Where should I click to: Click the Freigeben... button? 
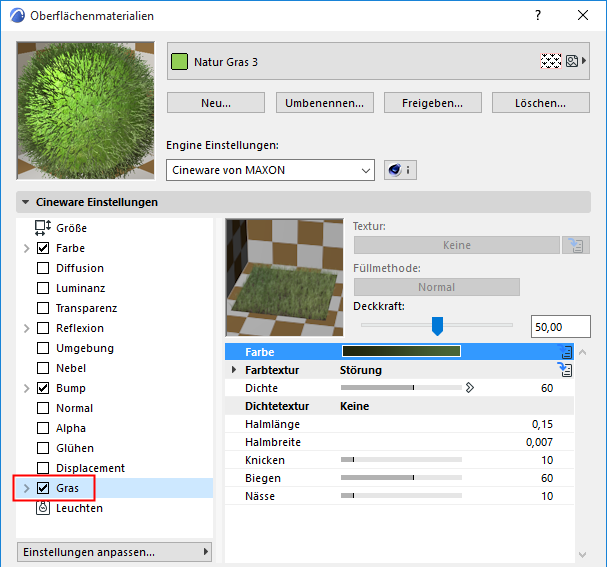[432, 103]
